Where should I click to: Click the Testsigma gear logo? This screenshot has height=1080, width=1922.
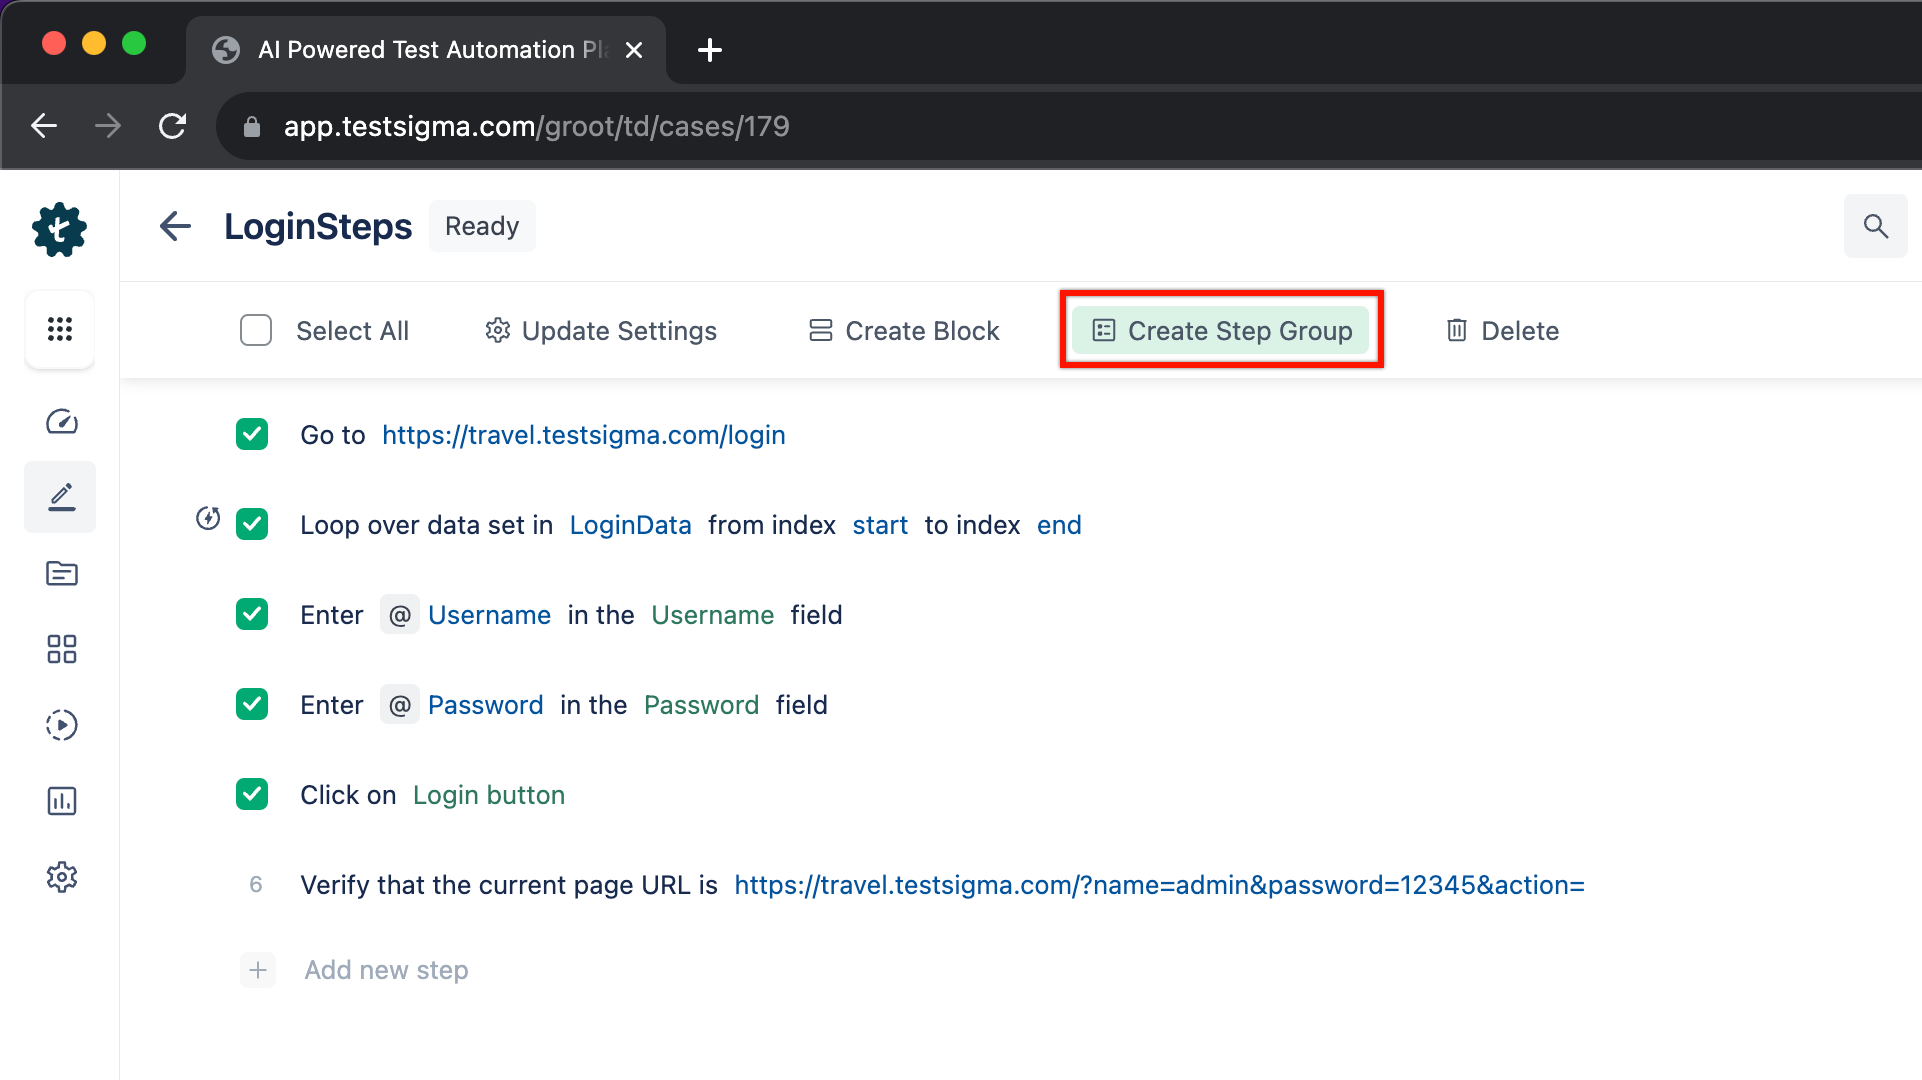click(x=60, y=230)
